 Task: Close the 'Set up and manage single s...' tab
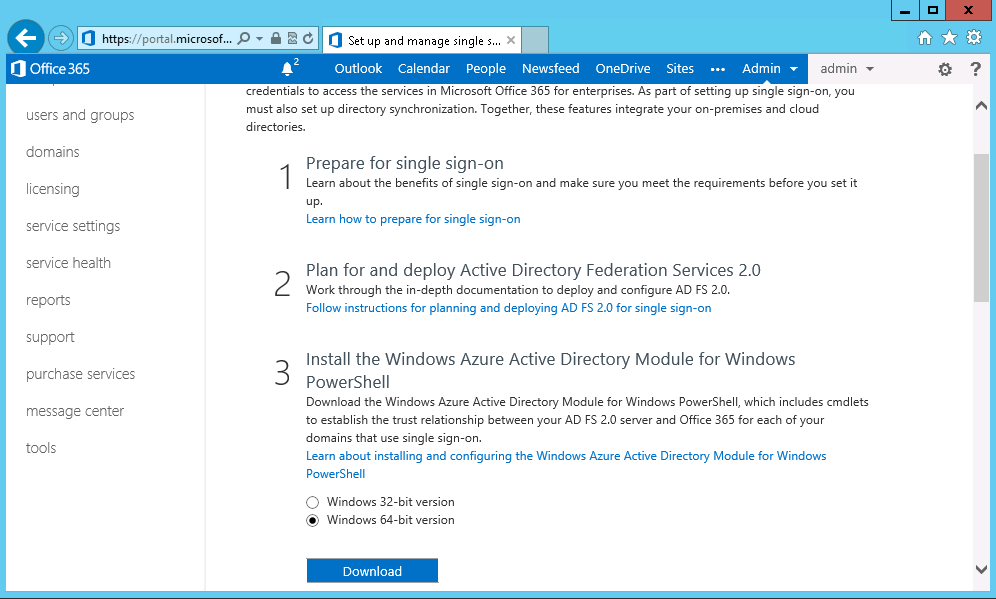(x=511, y=40)
